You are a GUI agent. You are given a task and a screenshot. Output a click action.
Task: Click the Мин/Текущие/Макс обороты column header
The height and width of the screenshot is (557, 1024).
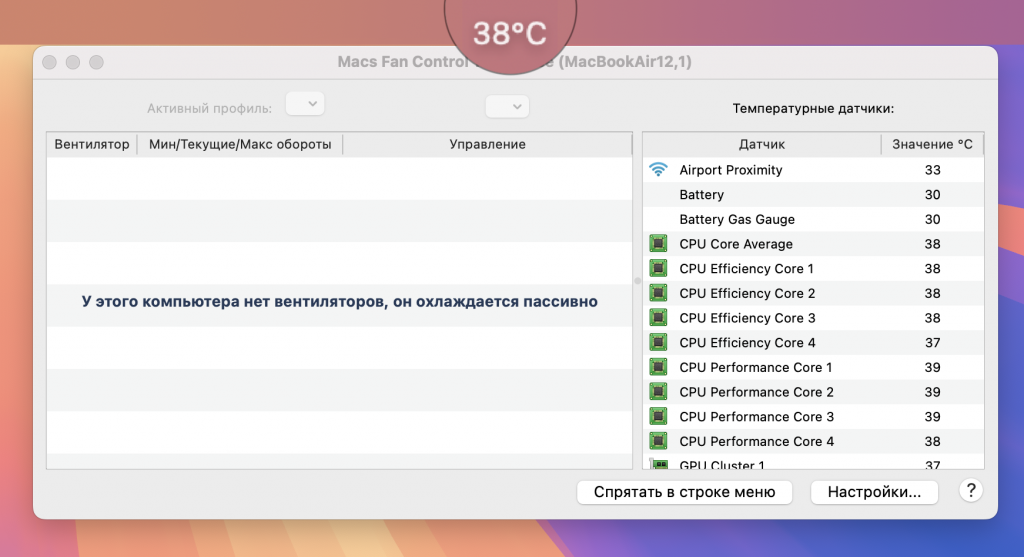pos(240,144)
